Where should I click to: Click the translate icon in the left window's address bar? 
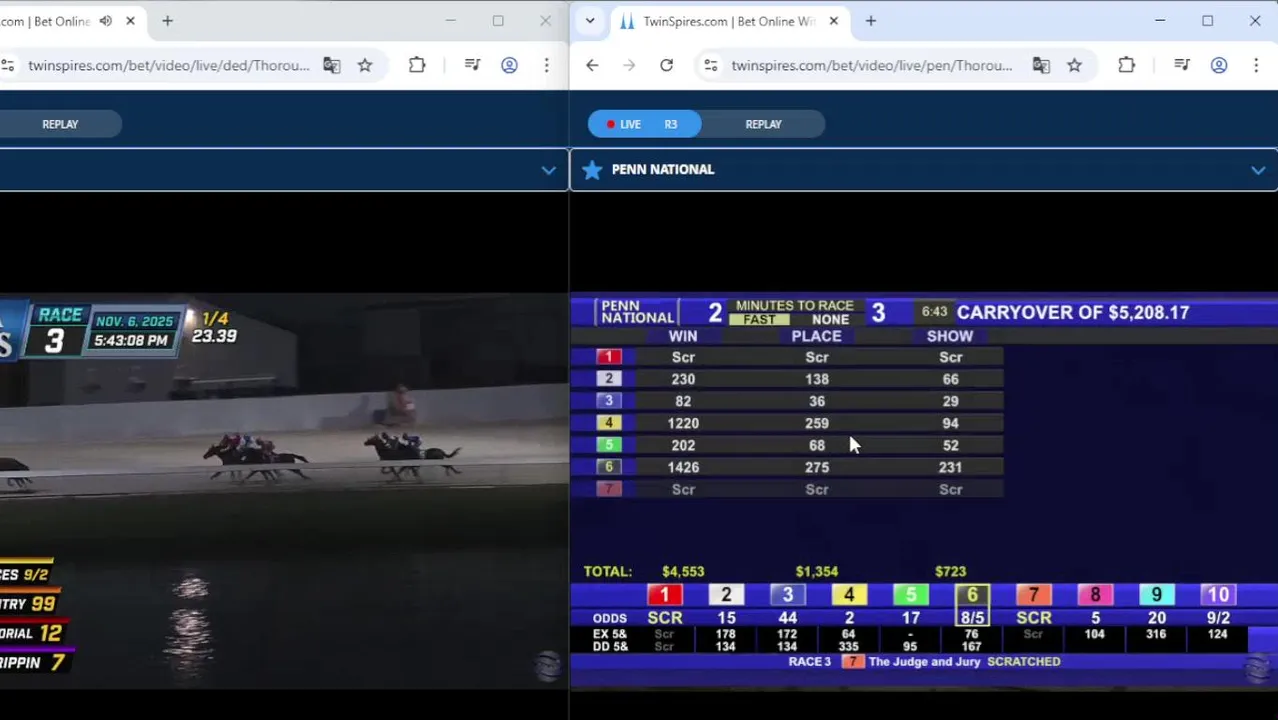click(332, 65)
